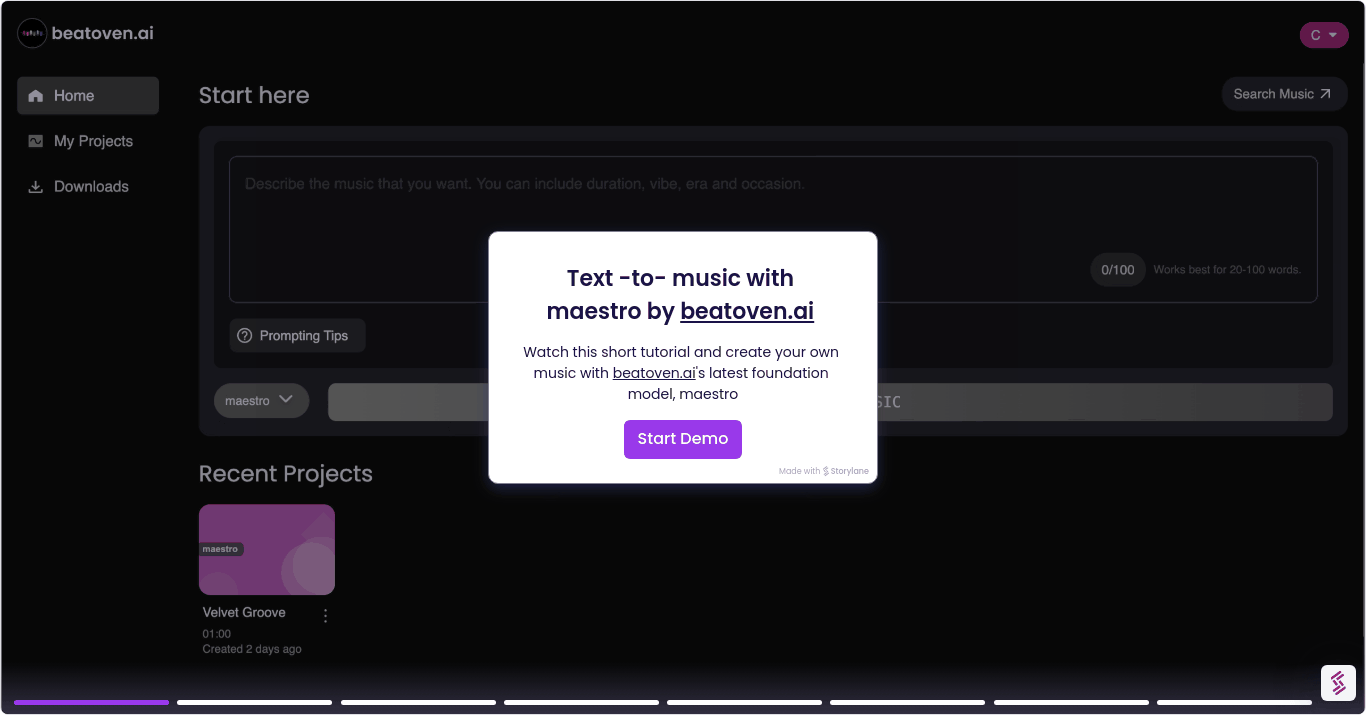Go to My Projects in sidebar
Viewport: 1366px width, 715px height.
tap(92, 141)
